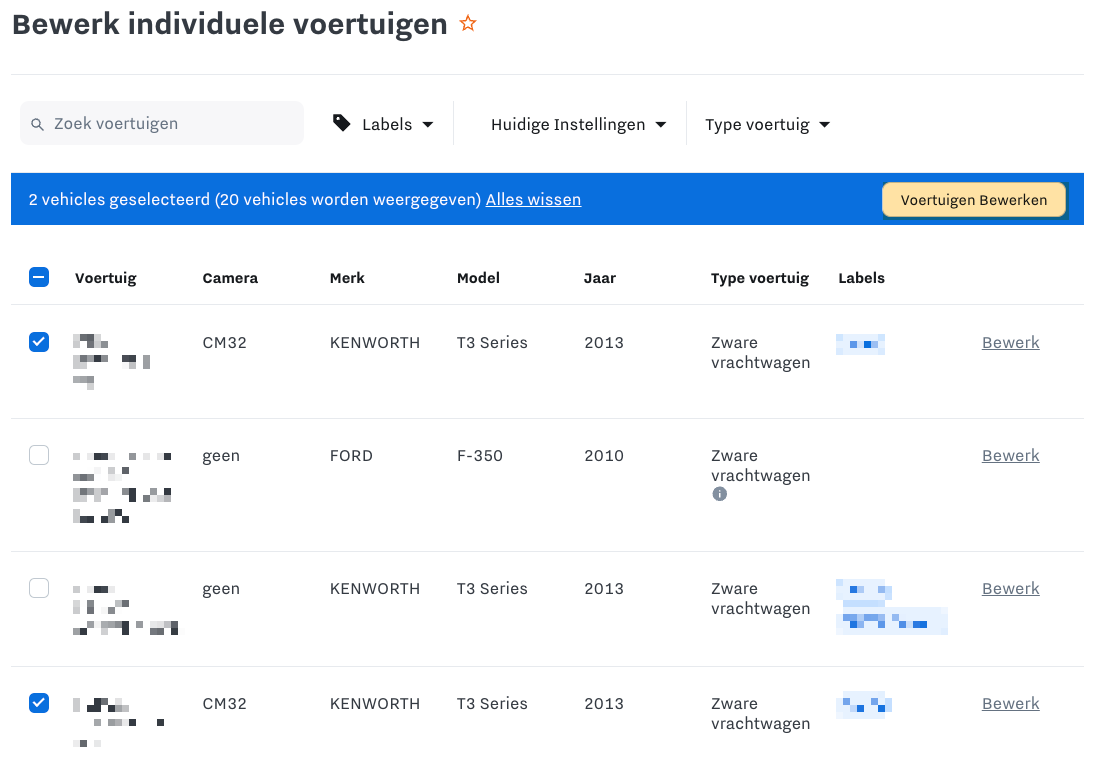Image resolution: width=1095 pixels, height=771 pixels.
Task: Click the Voertuig column header
Action: click(x=105, y=278)
